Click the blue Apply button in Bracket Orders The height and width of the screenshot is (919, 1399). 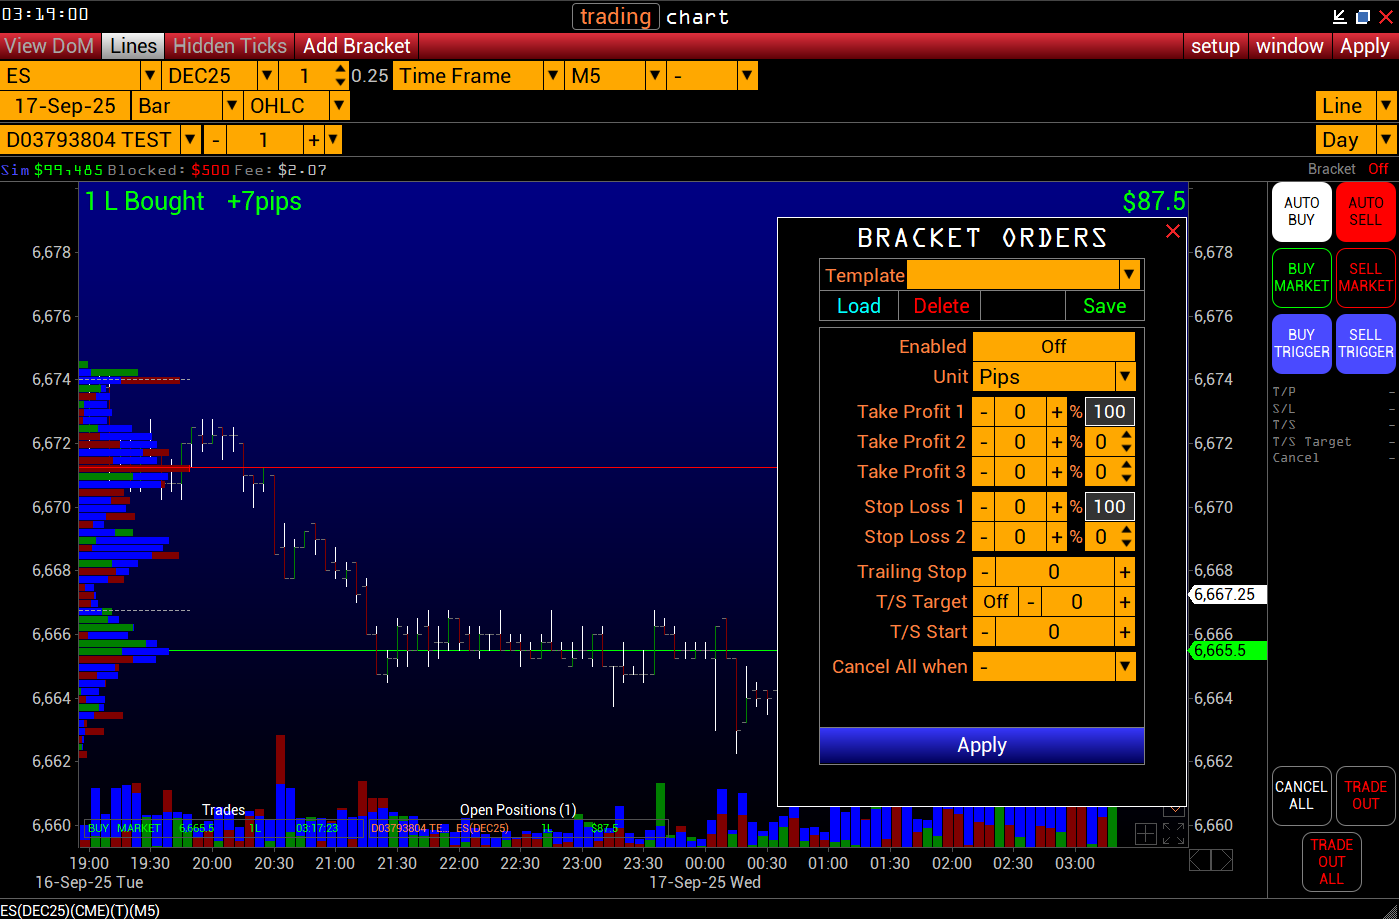[x=981, y=745]
